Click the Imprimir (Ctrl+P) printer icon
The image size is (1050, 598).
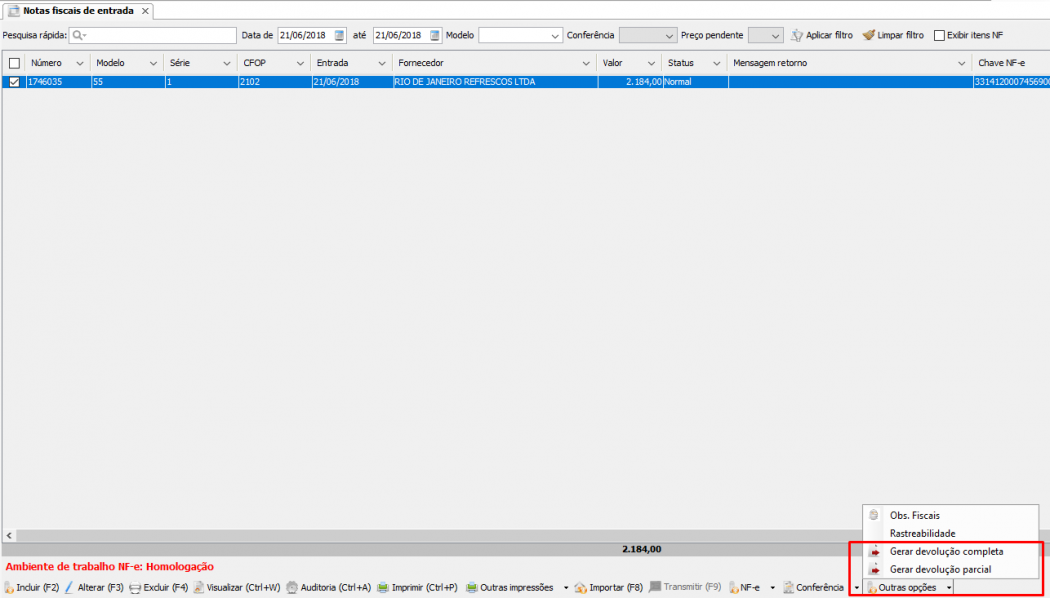pos(383,588)
